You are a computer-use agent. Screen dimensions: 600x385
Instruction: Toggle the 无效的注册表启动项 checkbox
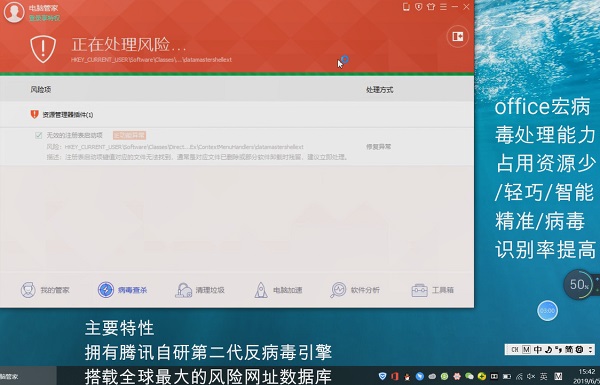pos(38,135)
